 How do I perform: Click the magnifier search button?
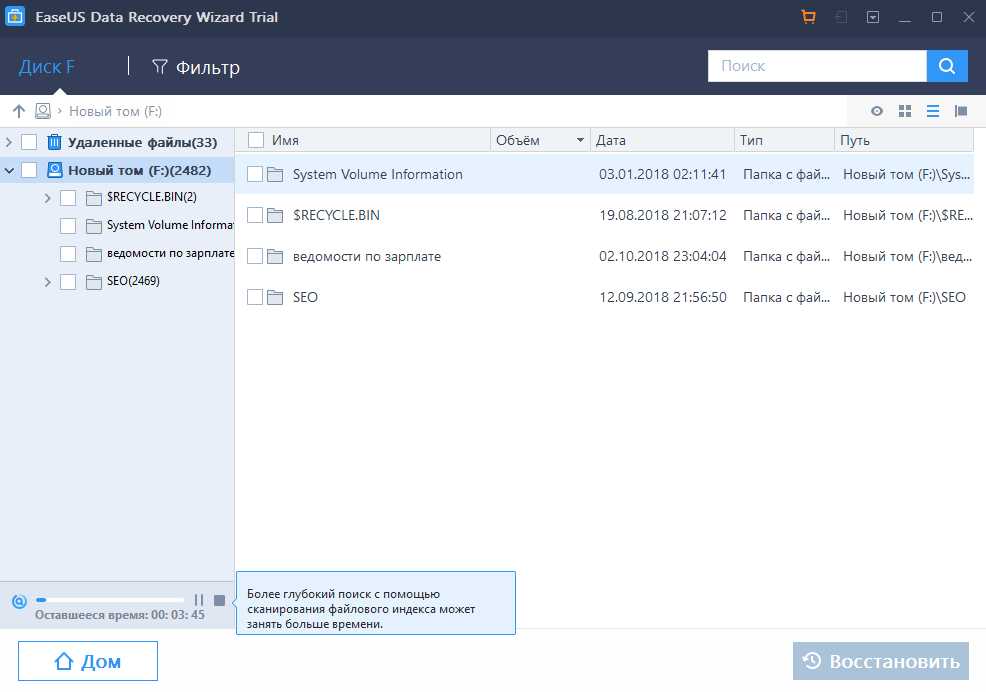(x=947, y=66)
